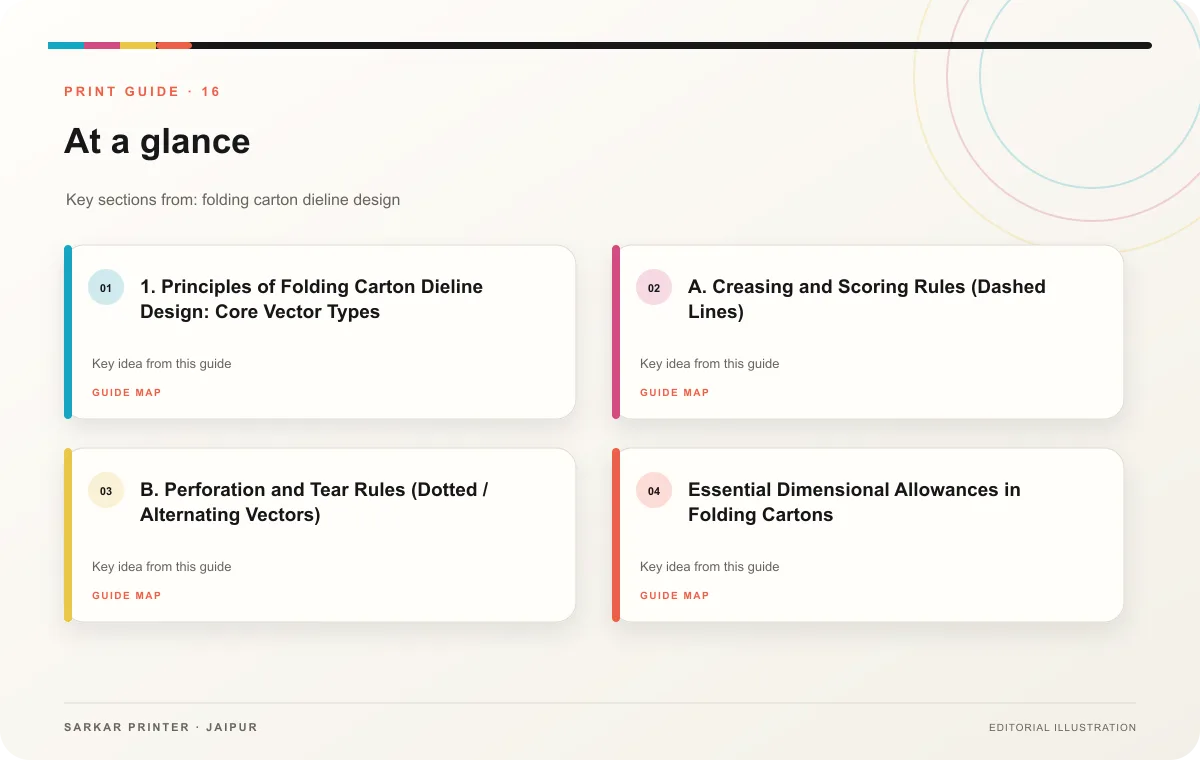The image size is (1200, 760).
Task: Click 'Key idea from this guide' in card 04
Action: click(710, 567)
